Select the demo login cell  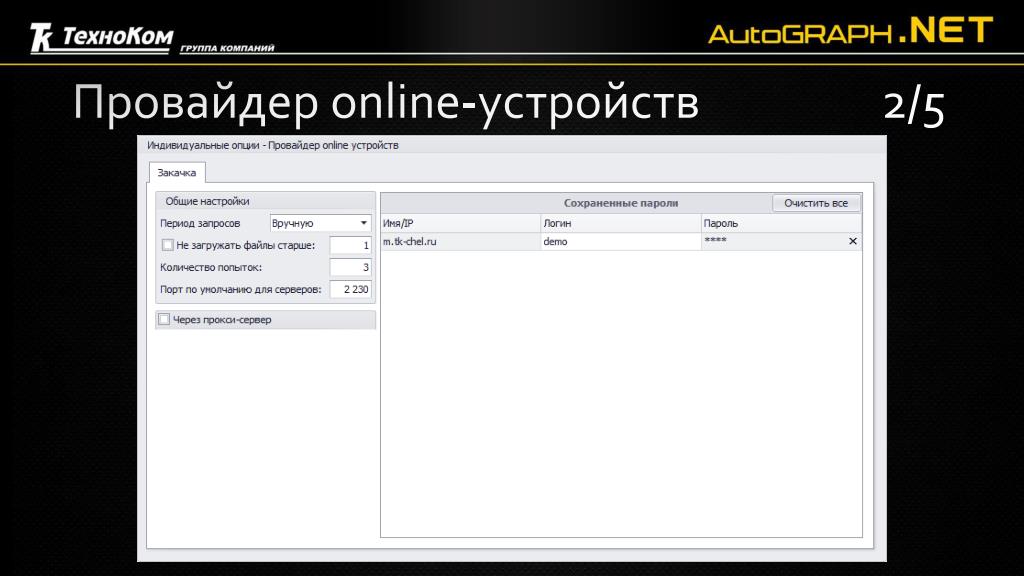(x=621, y=242)
